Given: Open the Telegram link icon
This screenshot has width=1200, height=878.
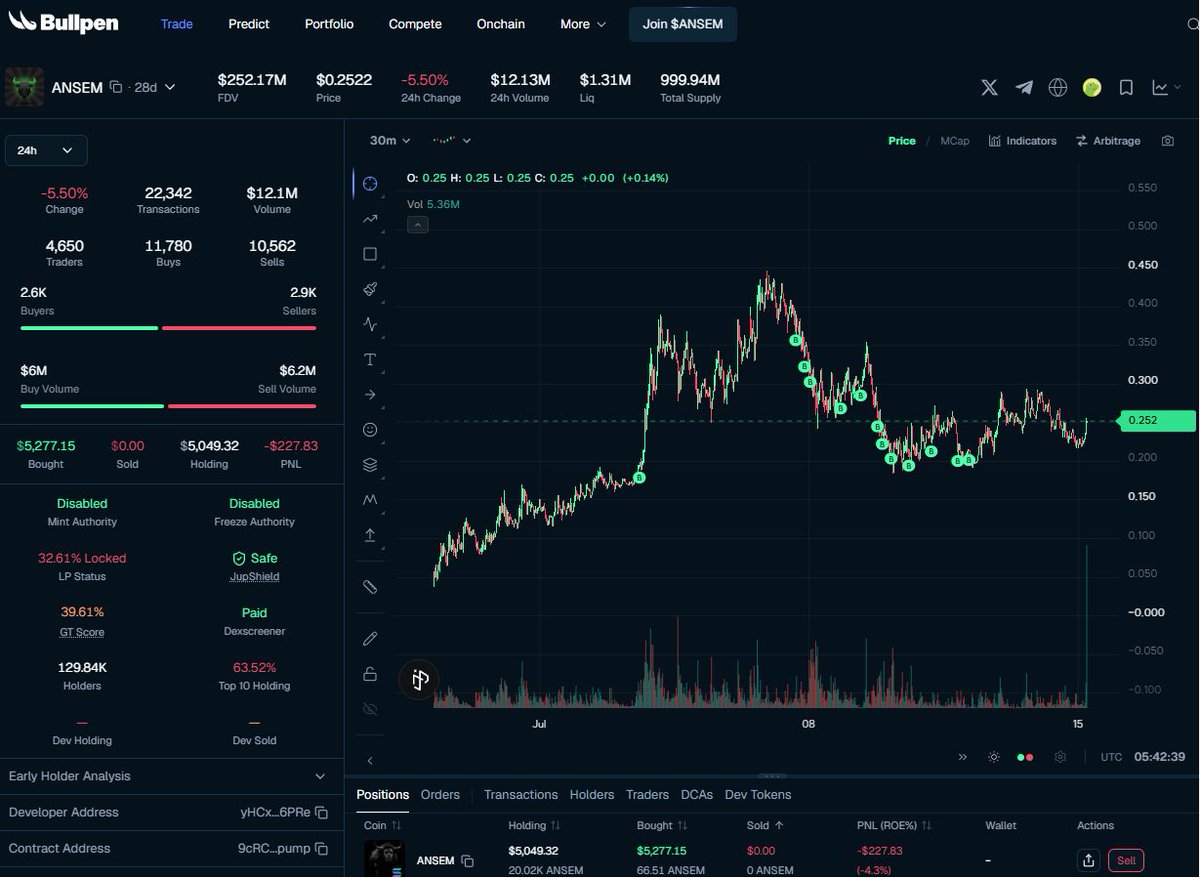Looking at the screenshot, I should [x=1024, y=88].
